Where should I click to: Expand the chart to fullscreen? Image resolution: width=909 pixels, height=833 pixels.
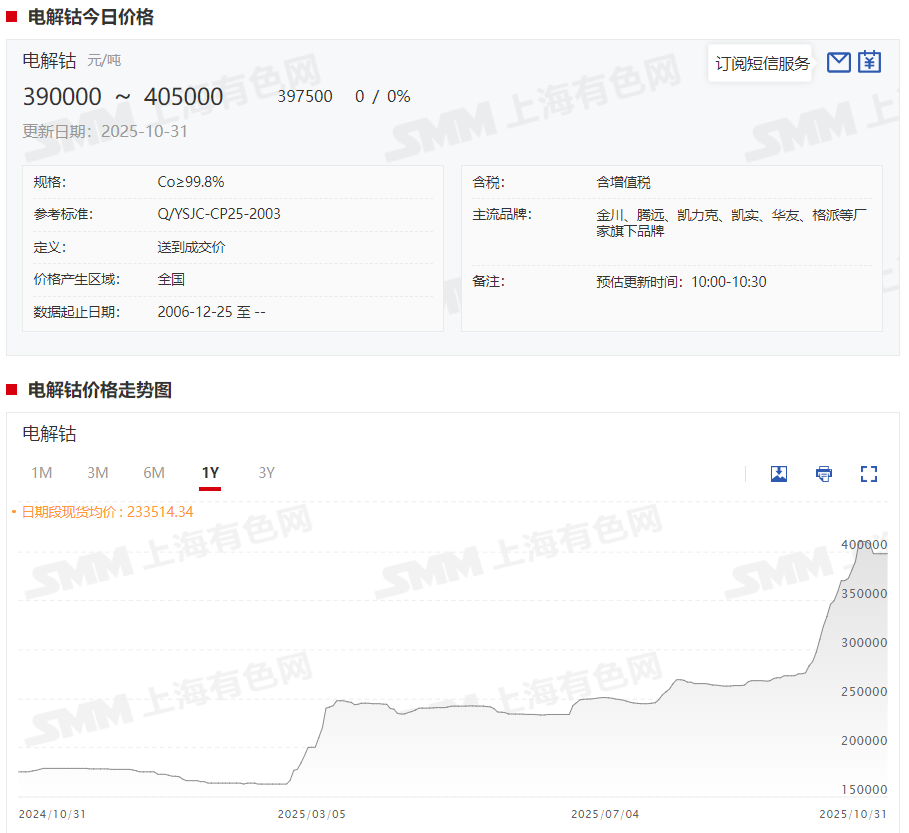[x=869, y=474]
